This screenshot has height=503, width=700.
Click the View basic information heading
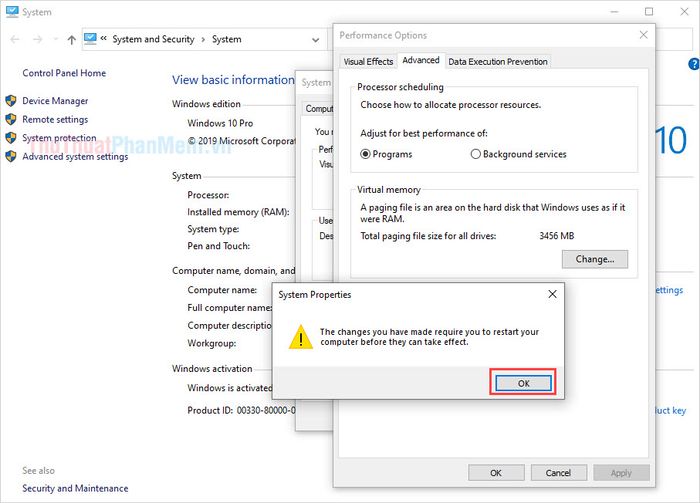pos(233,80)
